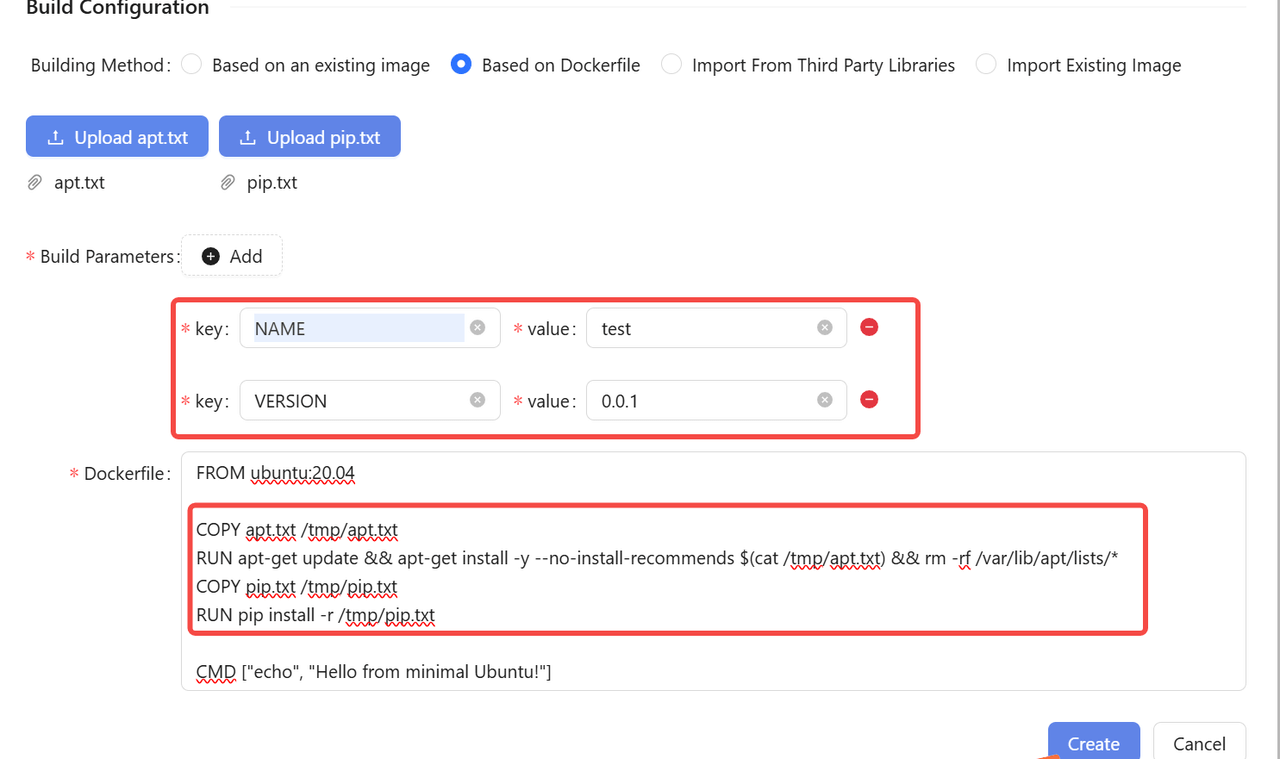Click COPY apt.txt /tmp/apt.txt line
Screen dimensions: 1280x759
297,530
